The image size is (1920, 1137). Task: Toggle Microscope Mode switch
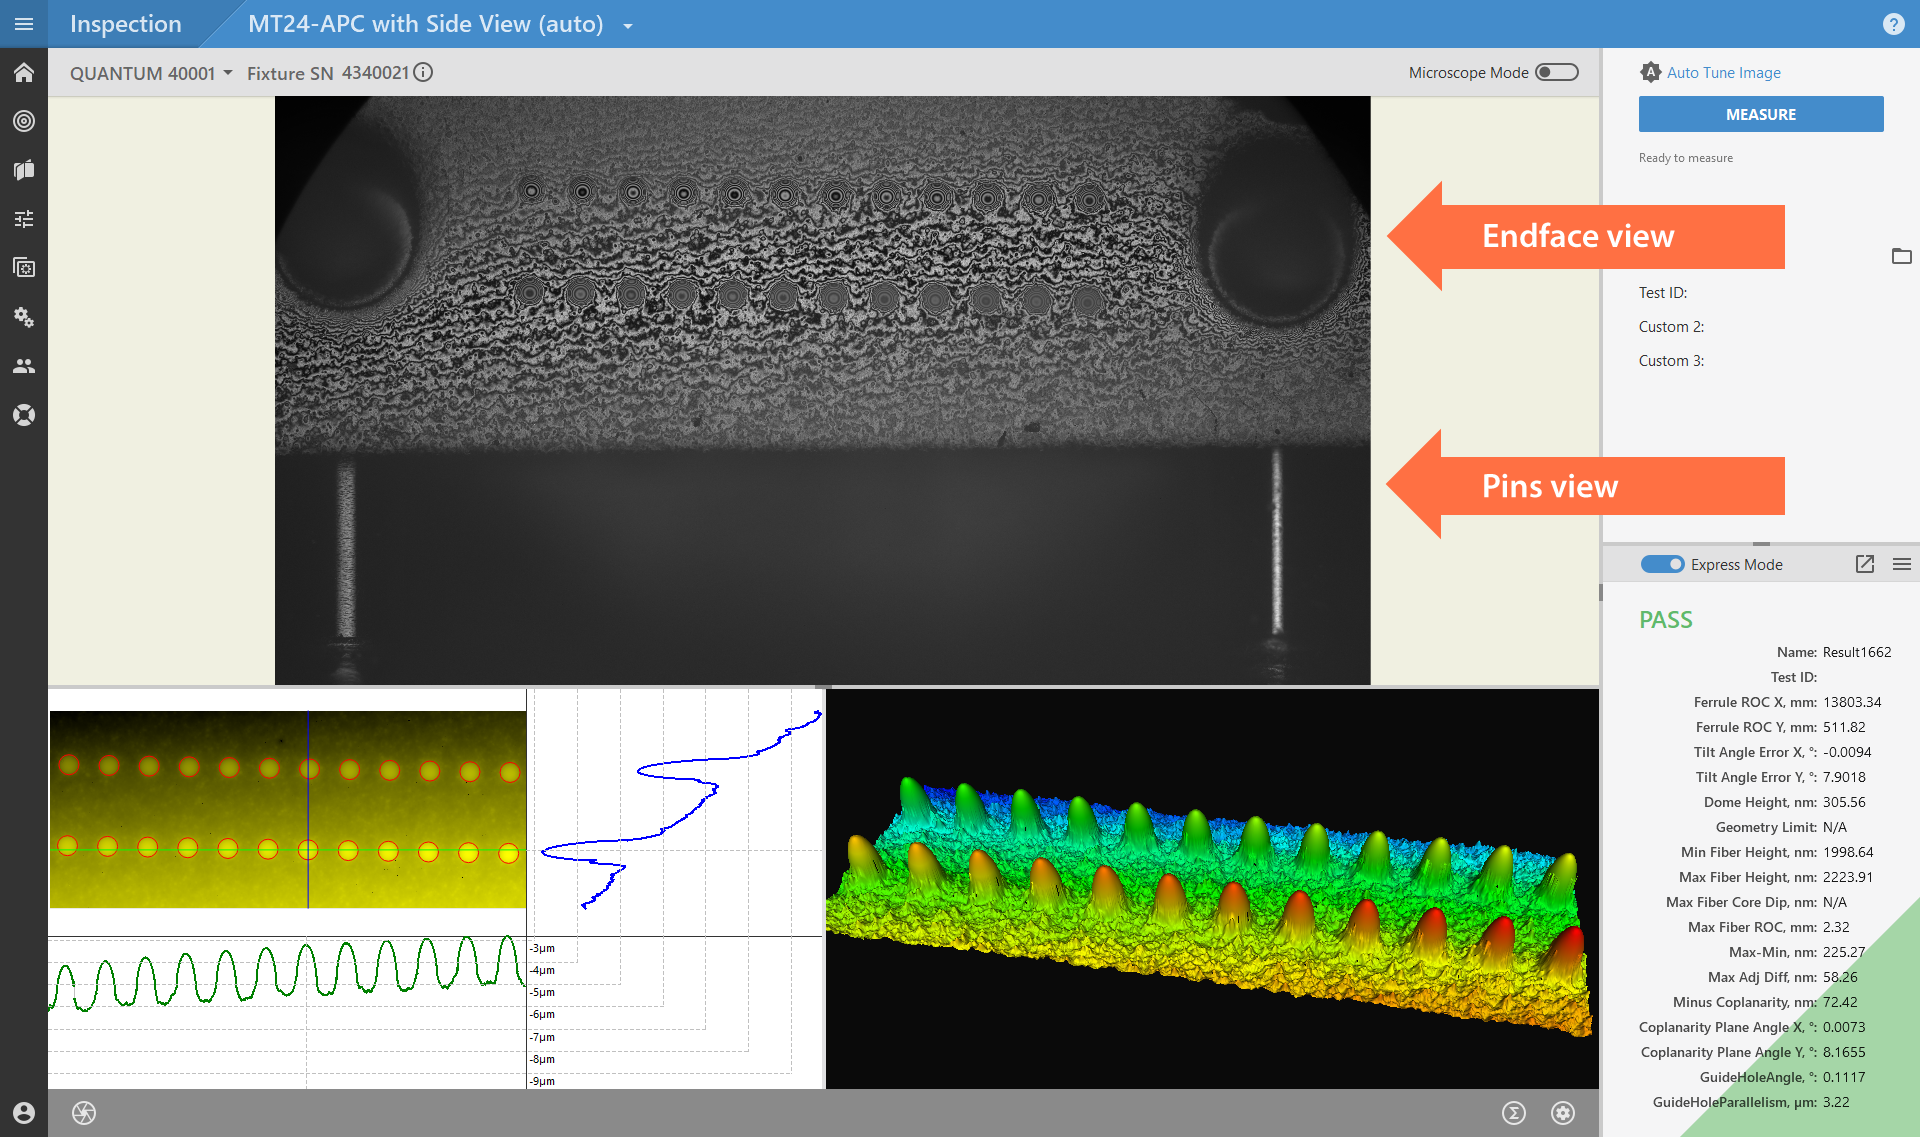[x=1555, y=72]
